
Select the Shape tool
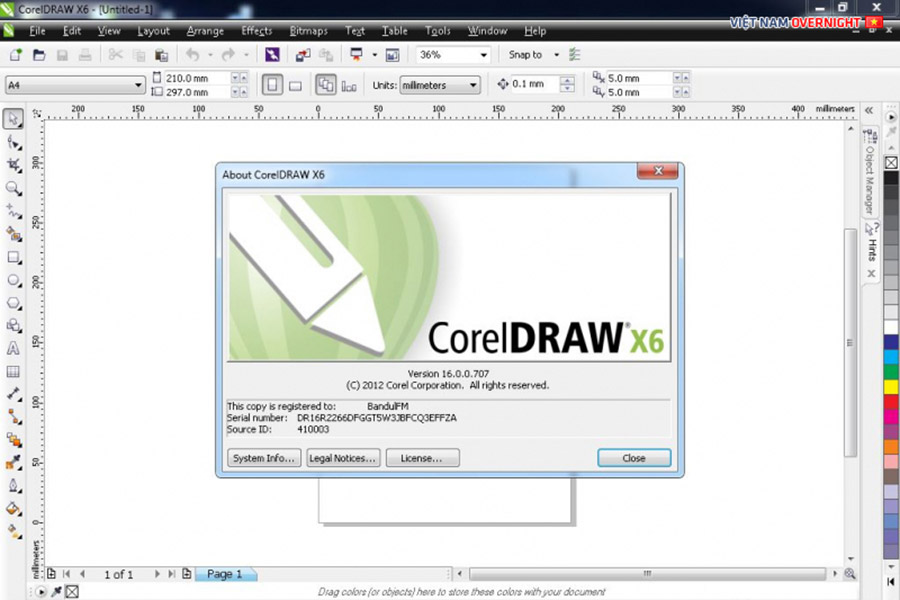[x=13, y=142]
